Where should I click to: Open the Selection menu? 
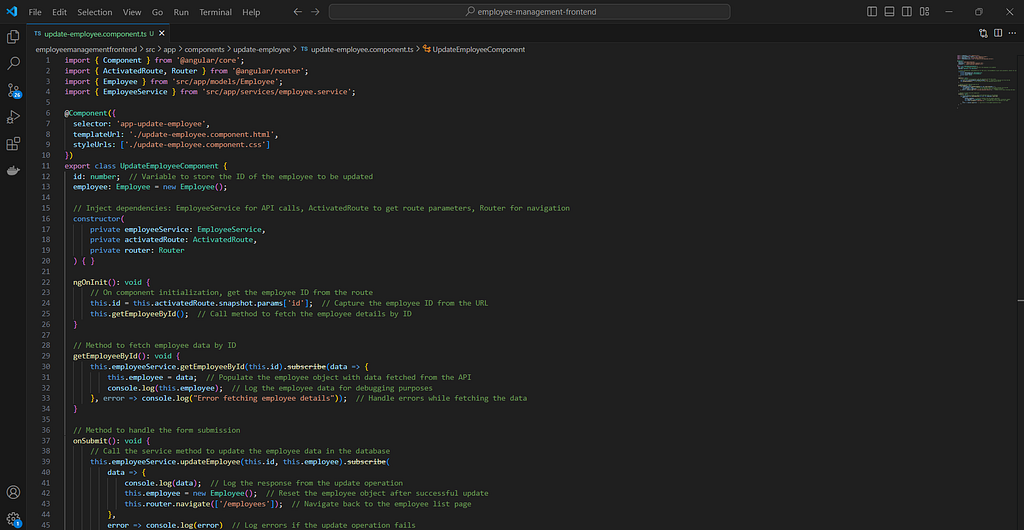coord(95,12)
